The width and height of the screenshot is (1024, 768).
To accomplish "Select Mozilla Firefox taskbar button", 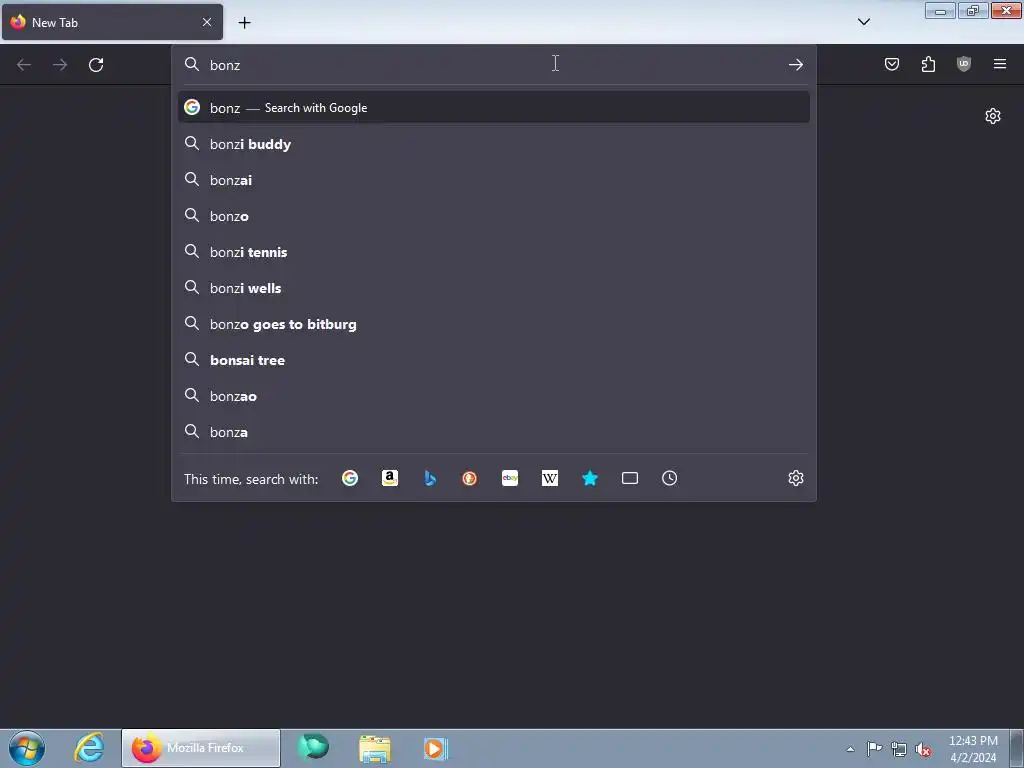I will (x=200, y=748).
